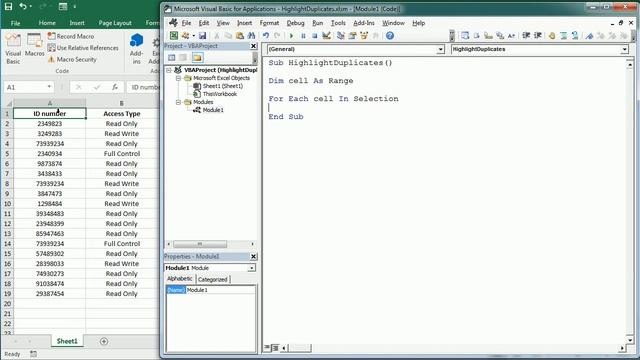Click the Outdent icon in Edit toolbar
640x360 pixels.
538,36
